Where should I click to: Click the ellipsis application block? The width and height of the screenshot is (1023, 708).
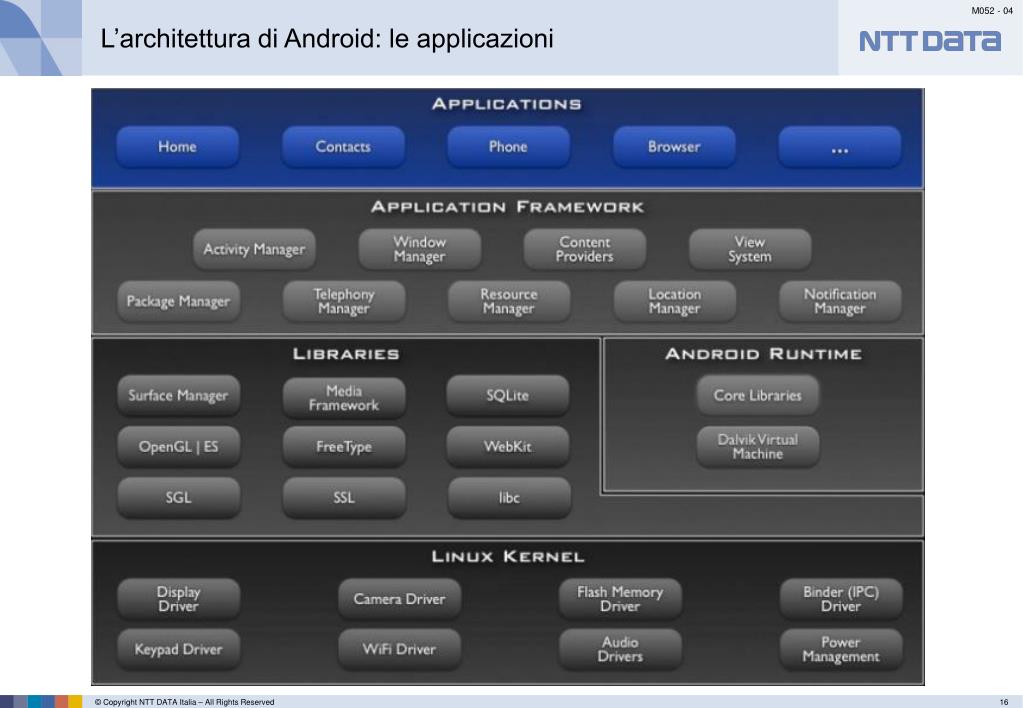coord(840,147)
